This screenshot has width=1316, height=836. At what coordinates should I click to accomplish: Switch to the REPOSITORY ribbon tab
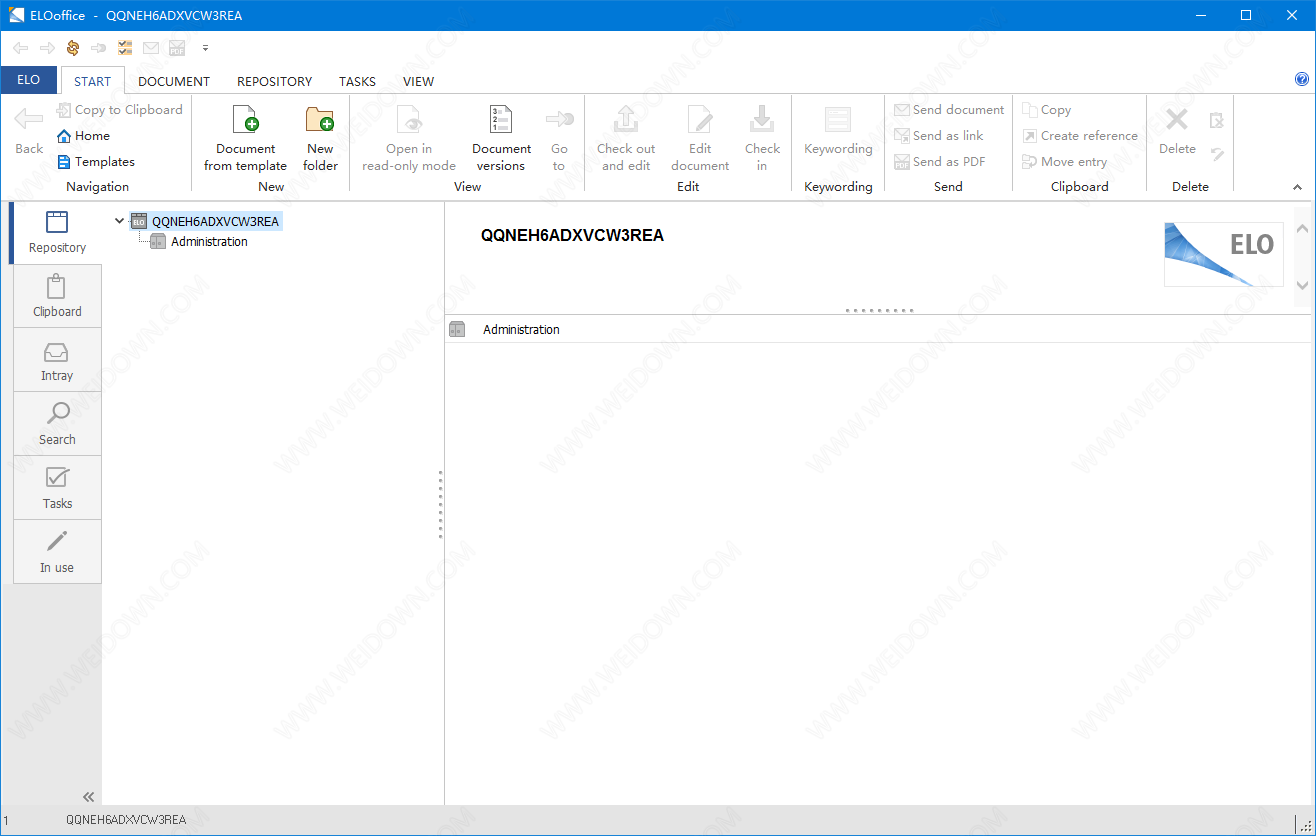274,81
